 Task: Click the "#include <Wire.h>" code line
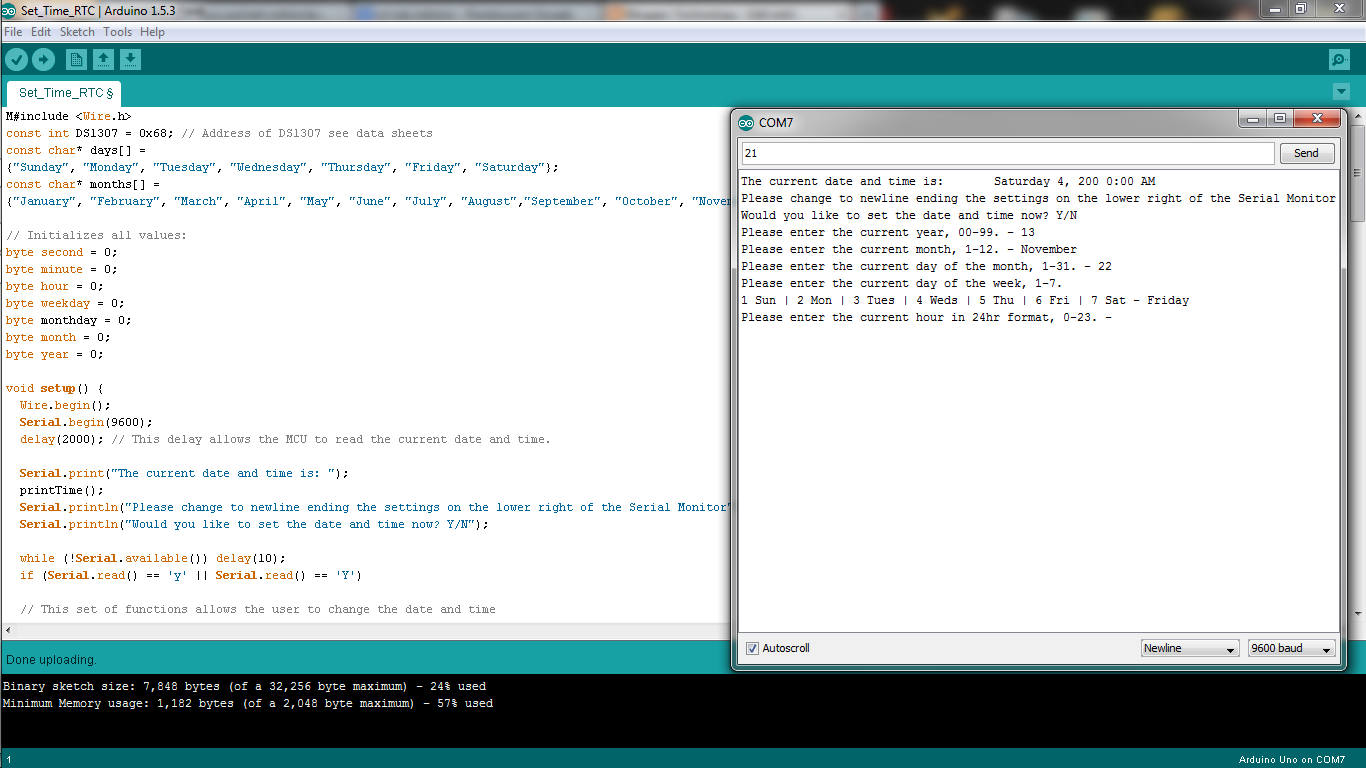[x=68, y=117]
